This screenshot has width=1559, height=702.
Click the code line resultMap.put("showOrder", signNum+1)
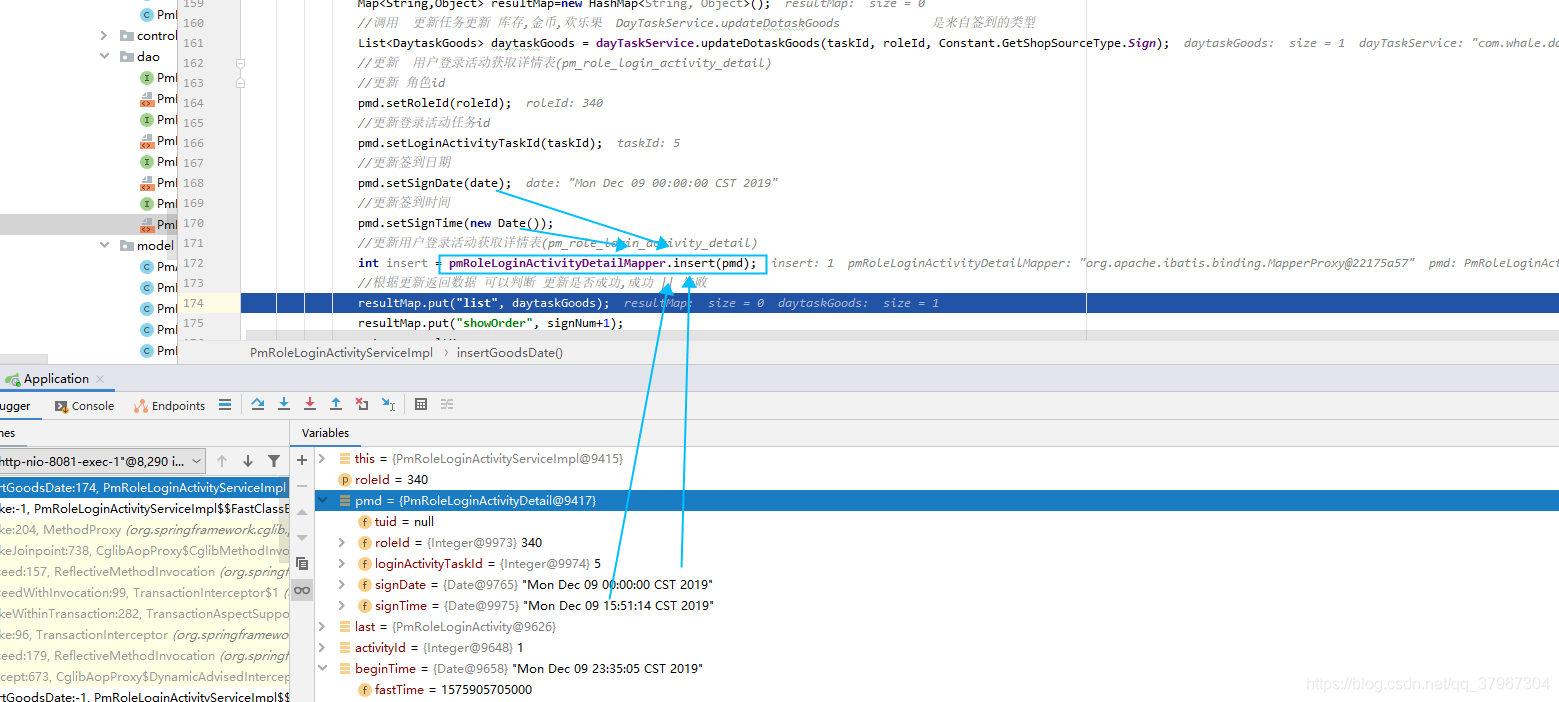tap(490, 323)
